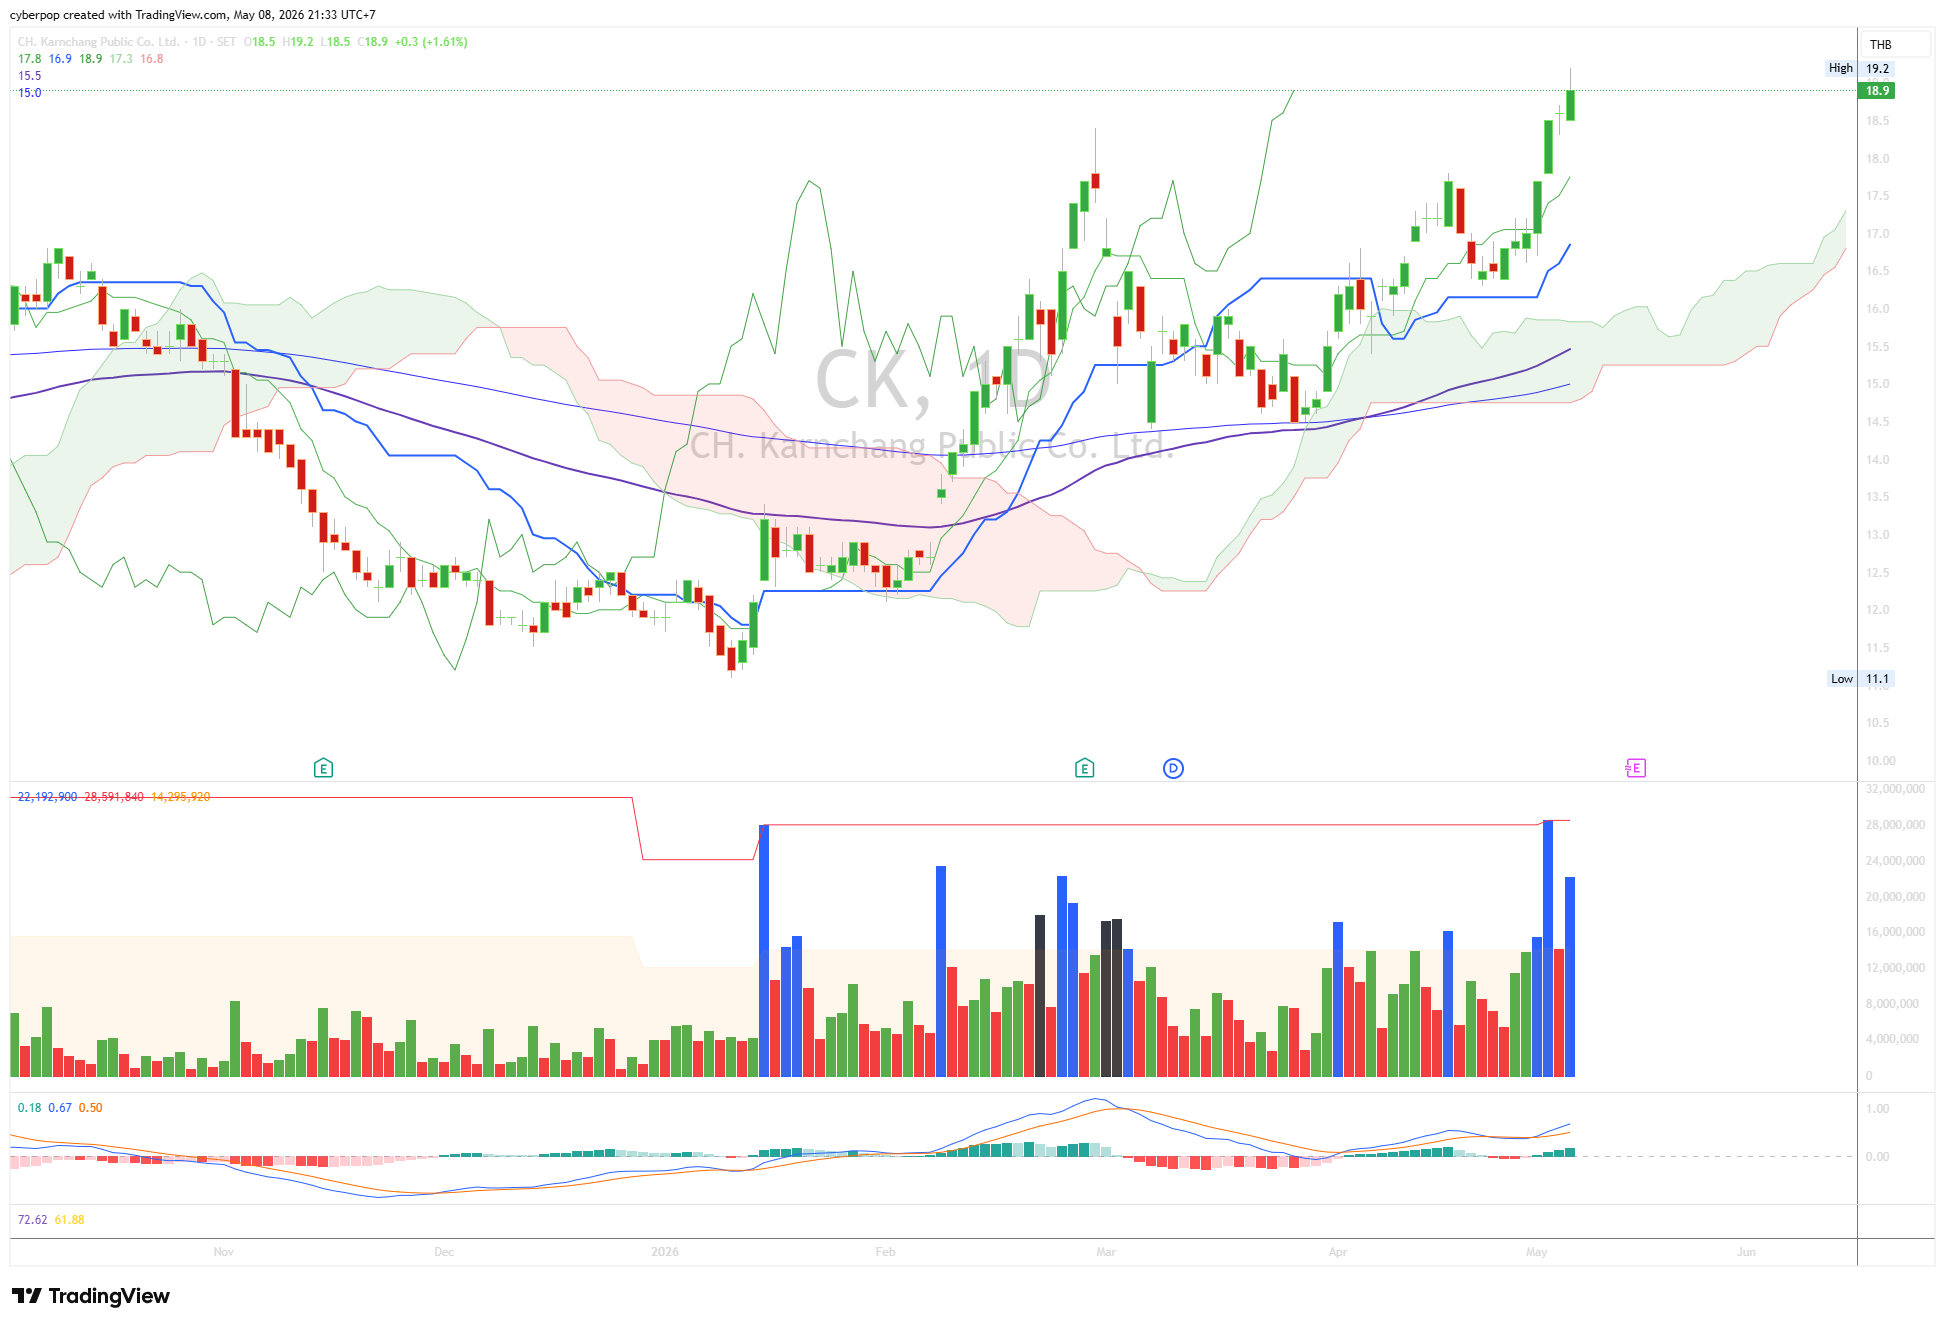The image size is (1945, 1326).
Task: Click 14.0 on the price axis
Action: point(1877,460)
